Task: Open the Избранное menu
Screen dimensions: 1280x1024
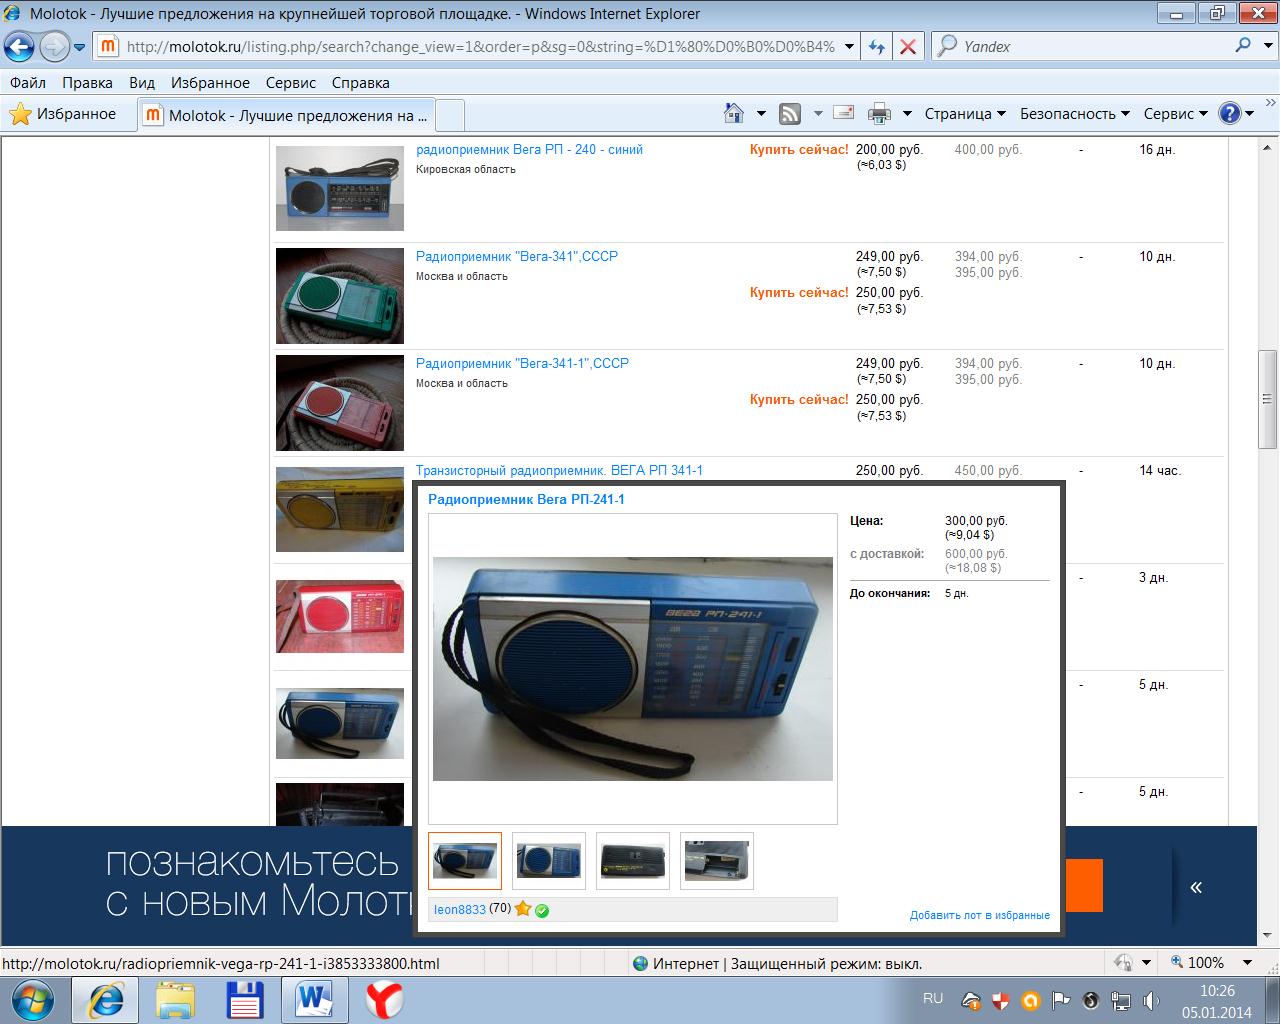Action: [210, 83]
